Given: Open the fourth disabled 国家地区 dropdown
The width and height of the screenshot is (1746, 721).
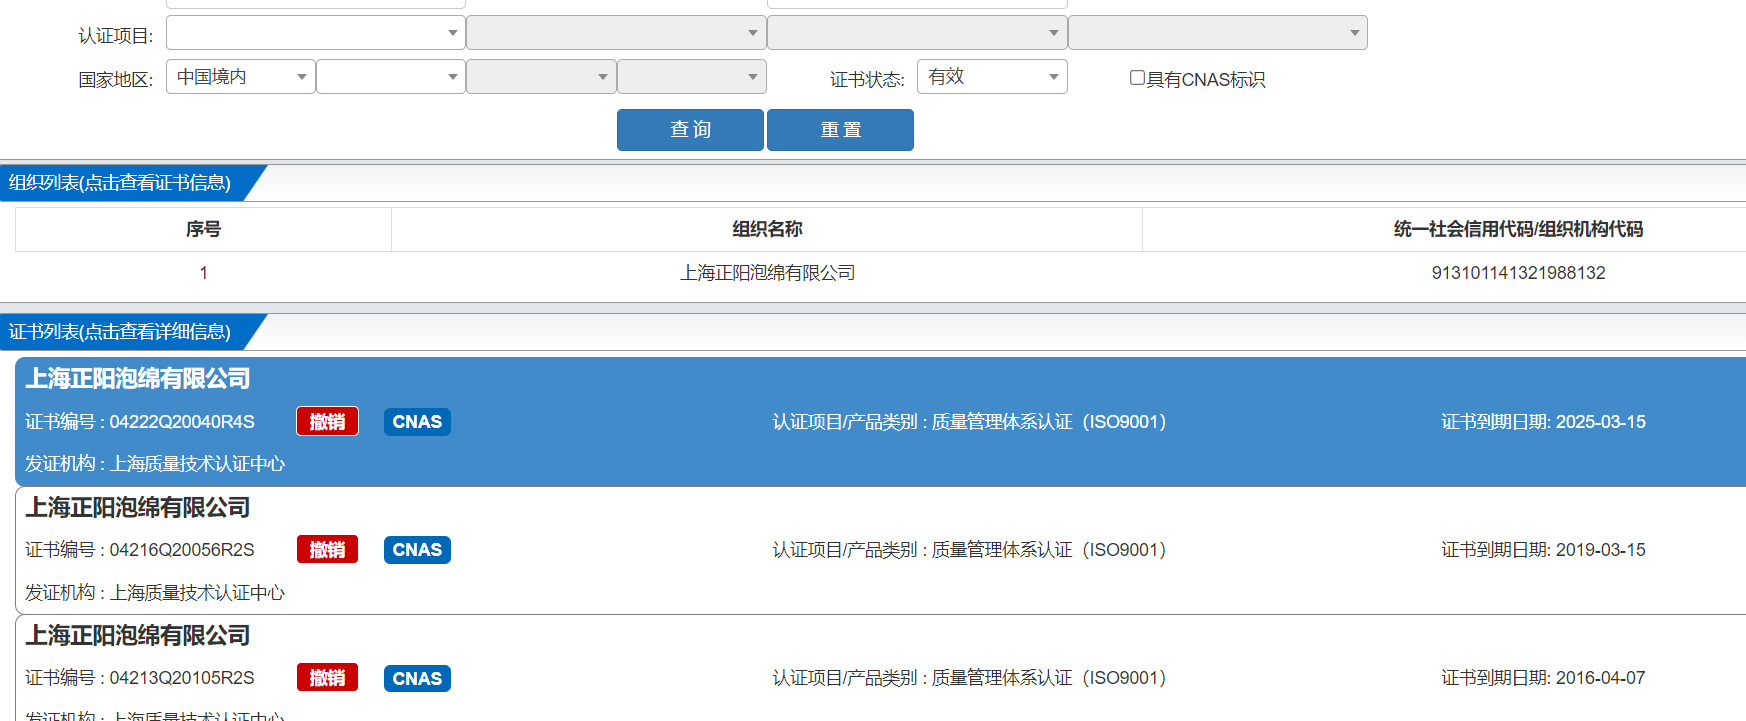Looking at the screenshot, I should click(x=692, y=77).
